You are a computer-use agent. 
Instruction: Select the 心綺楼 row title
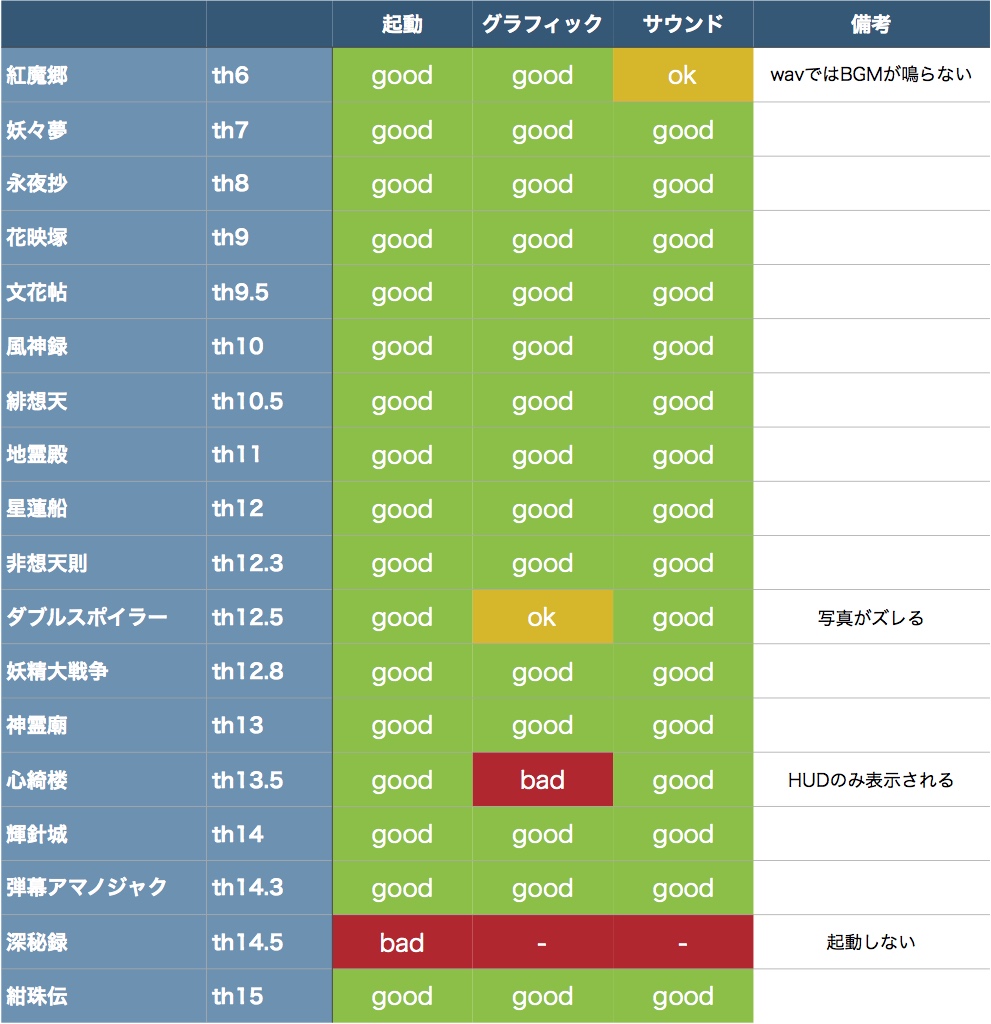coord(103,780)
